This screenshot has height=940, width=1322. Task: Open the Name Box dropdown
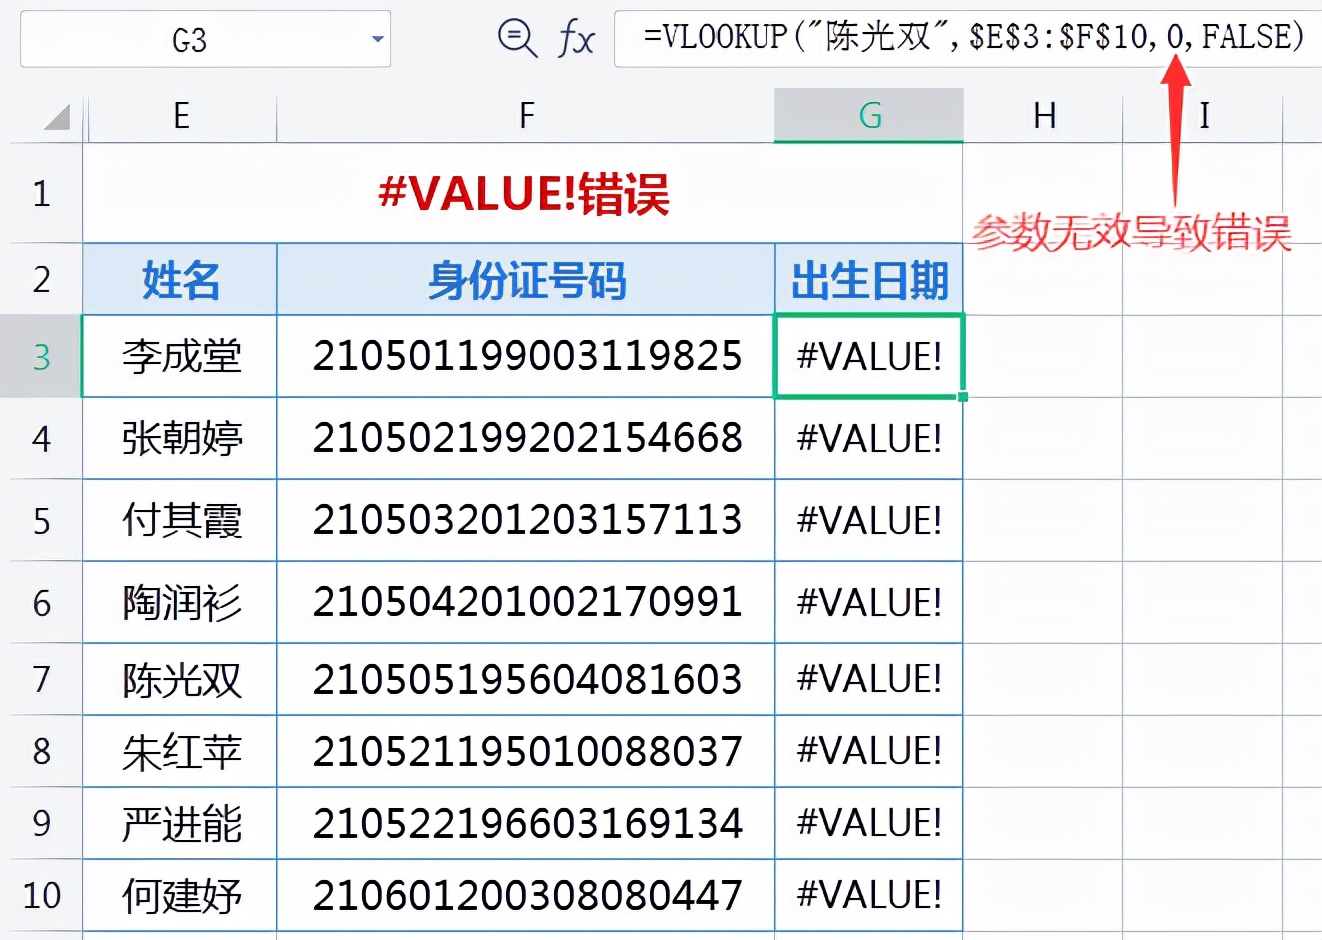point(378,38)
